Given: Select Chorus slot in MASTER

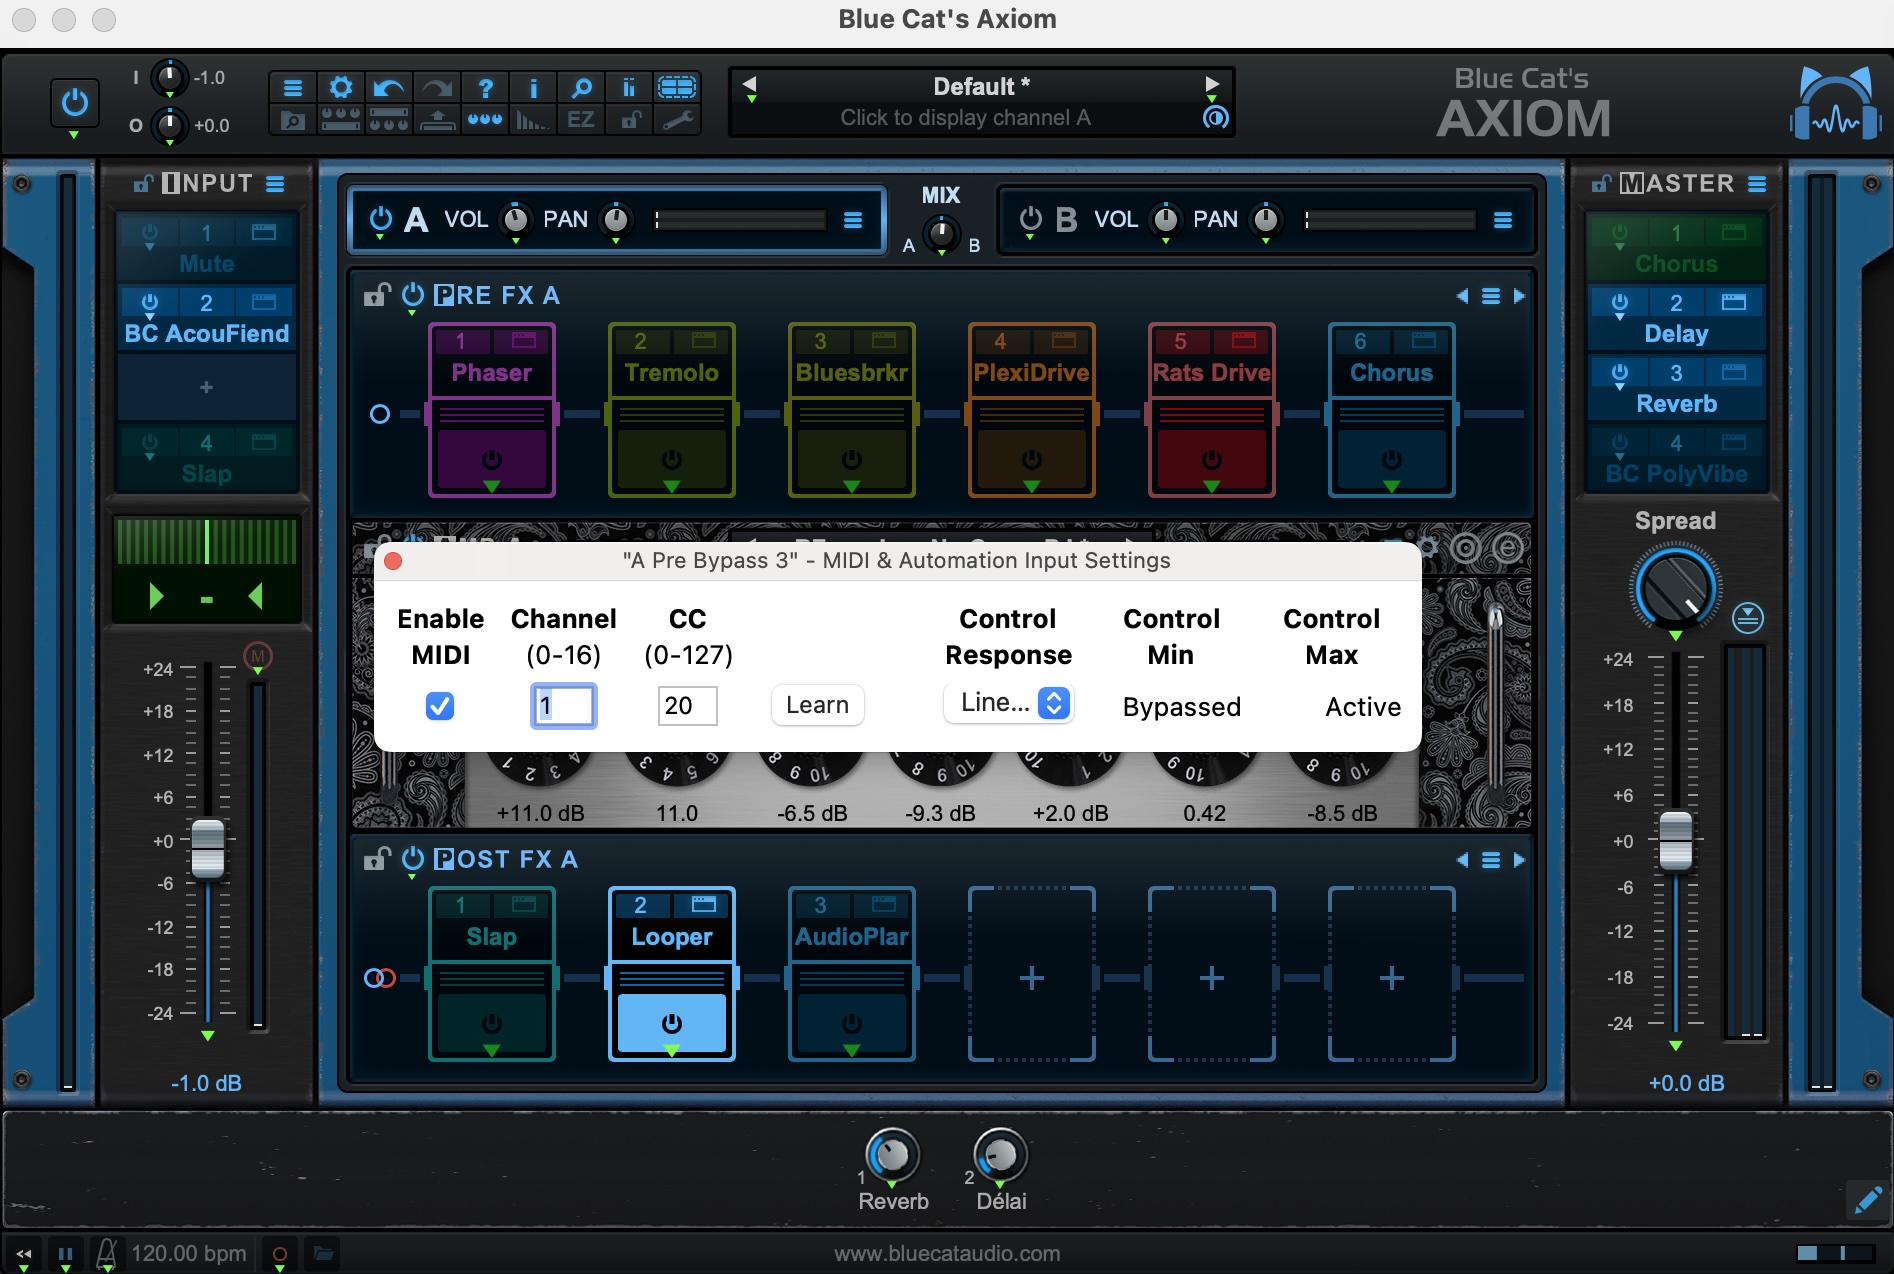Looking at the screenshot, I should (x=1676, y=263).
